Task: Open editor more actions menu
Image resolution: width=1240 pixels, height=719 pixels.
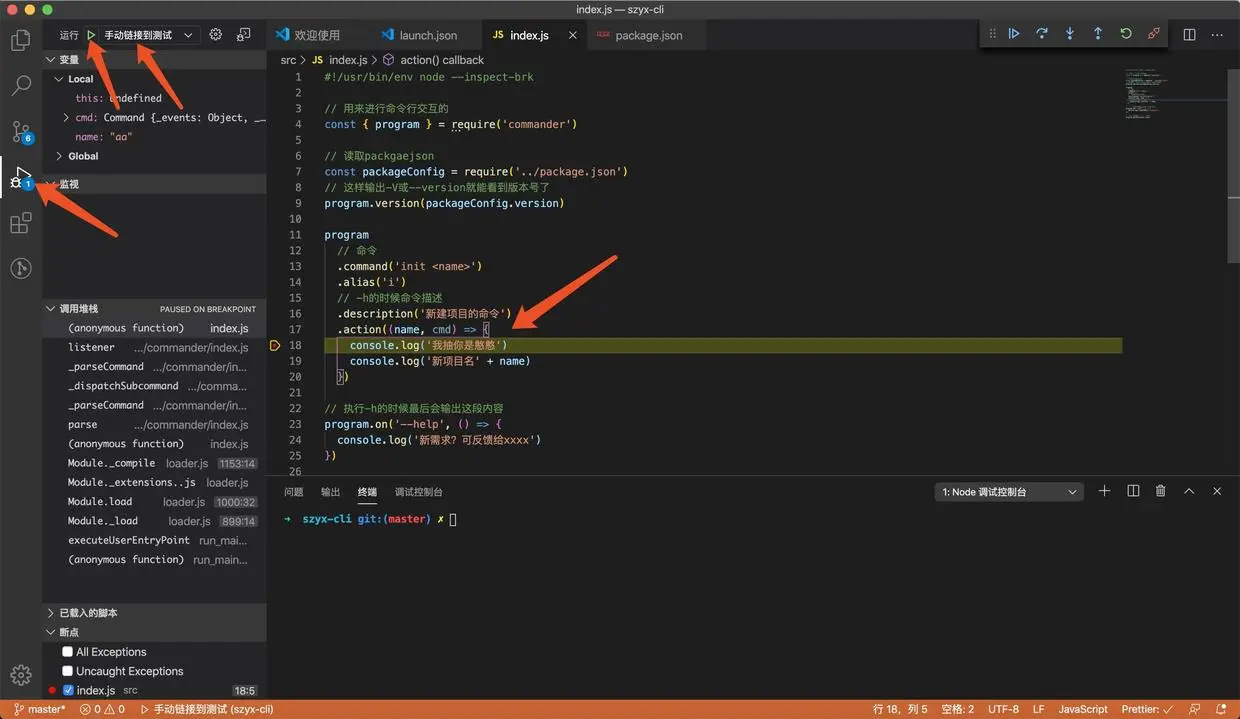Action: [x=1217, y=34]
